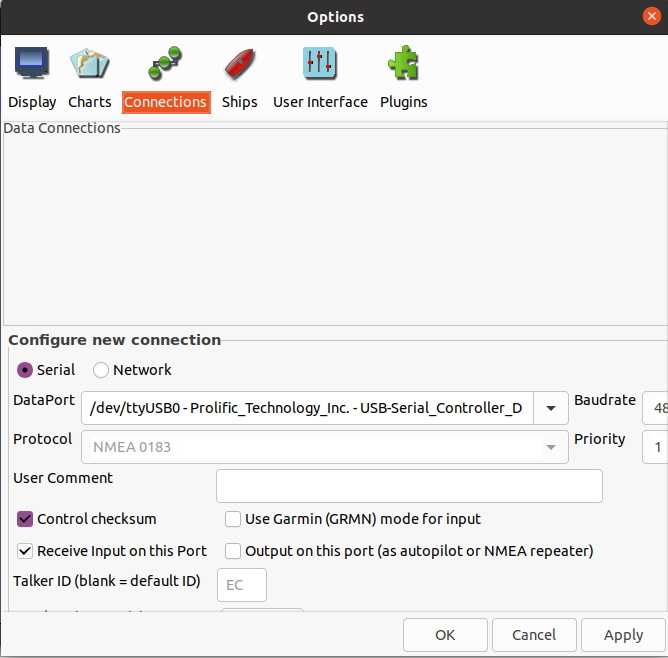Click the Baudrate combo box
Screen dimensions: 668x658
[655, 408]
